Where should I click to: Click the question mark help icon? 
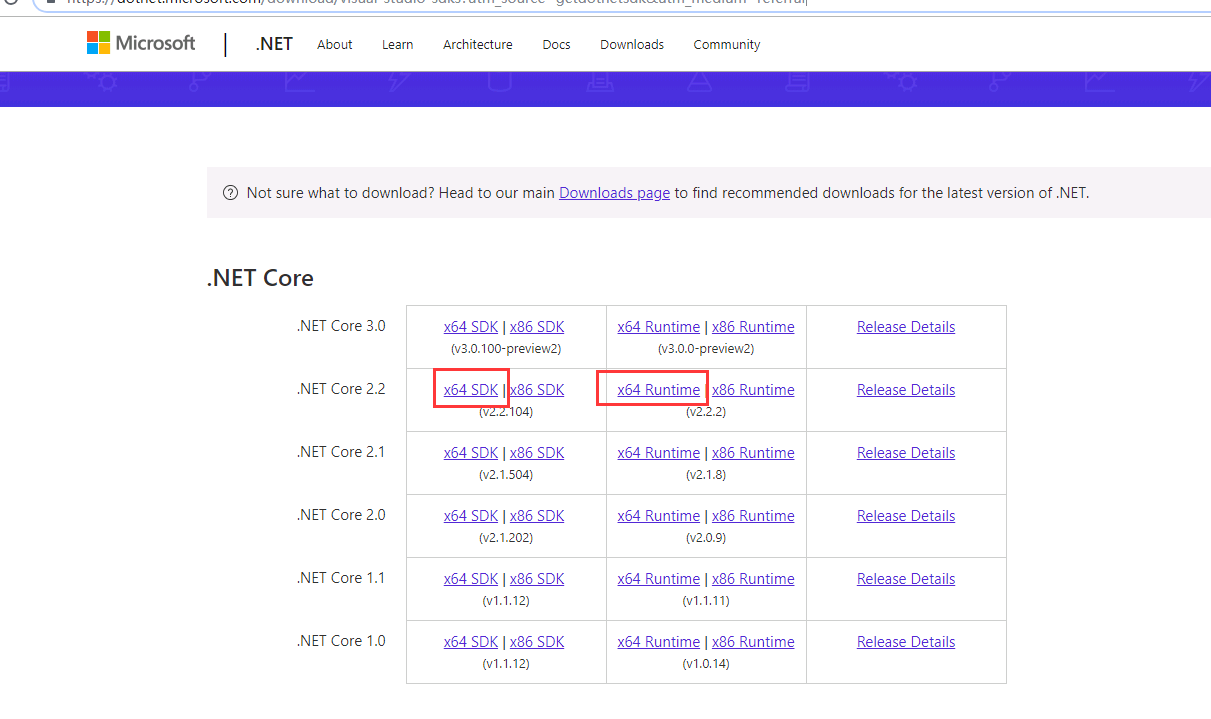tap(231, 193)
